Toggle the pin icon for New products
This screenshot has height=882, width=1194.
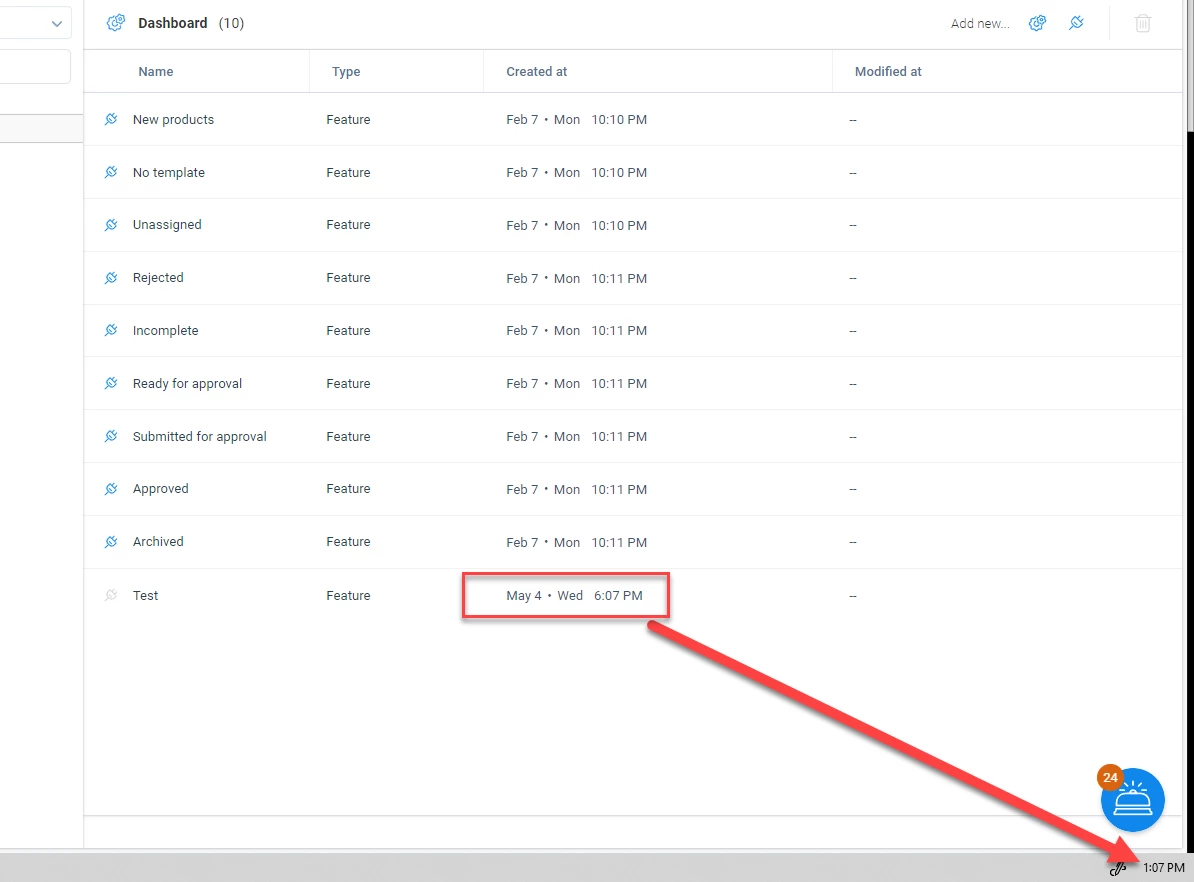(111, 119)
